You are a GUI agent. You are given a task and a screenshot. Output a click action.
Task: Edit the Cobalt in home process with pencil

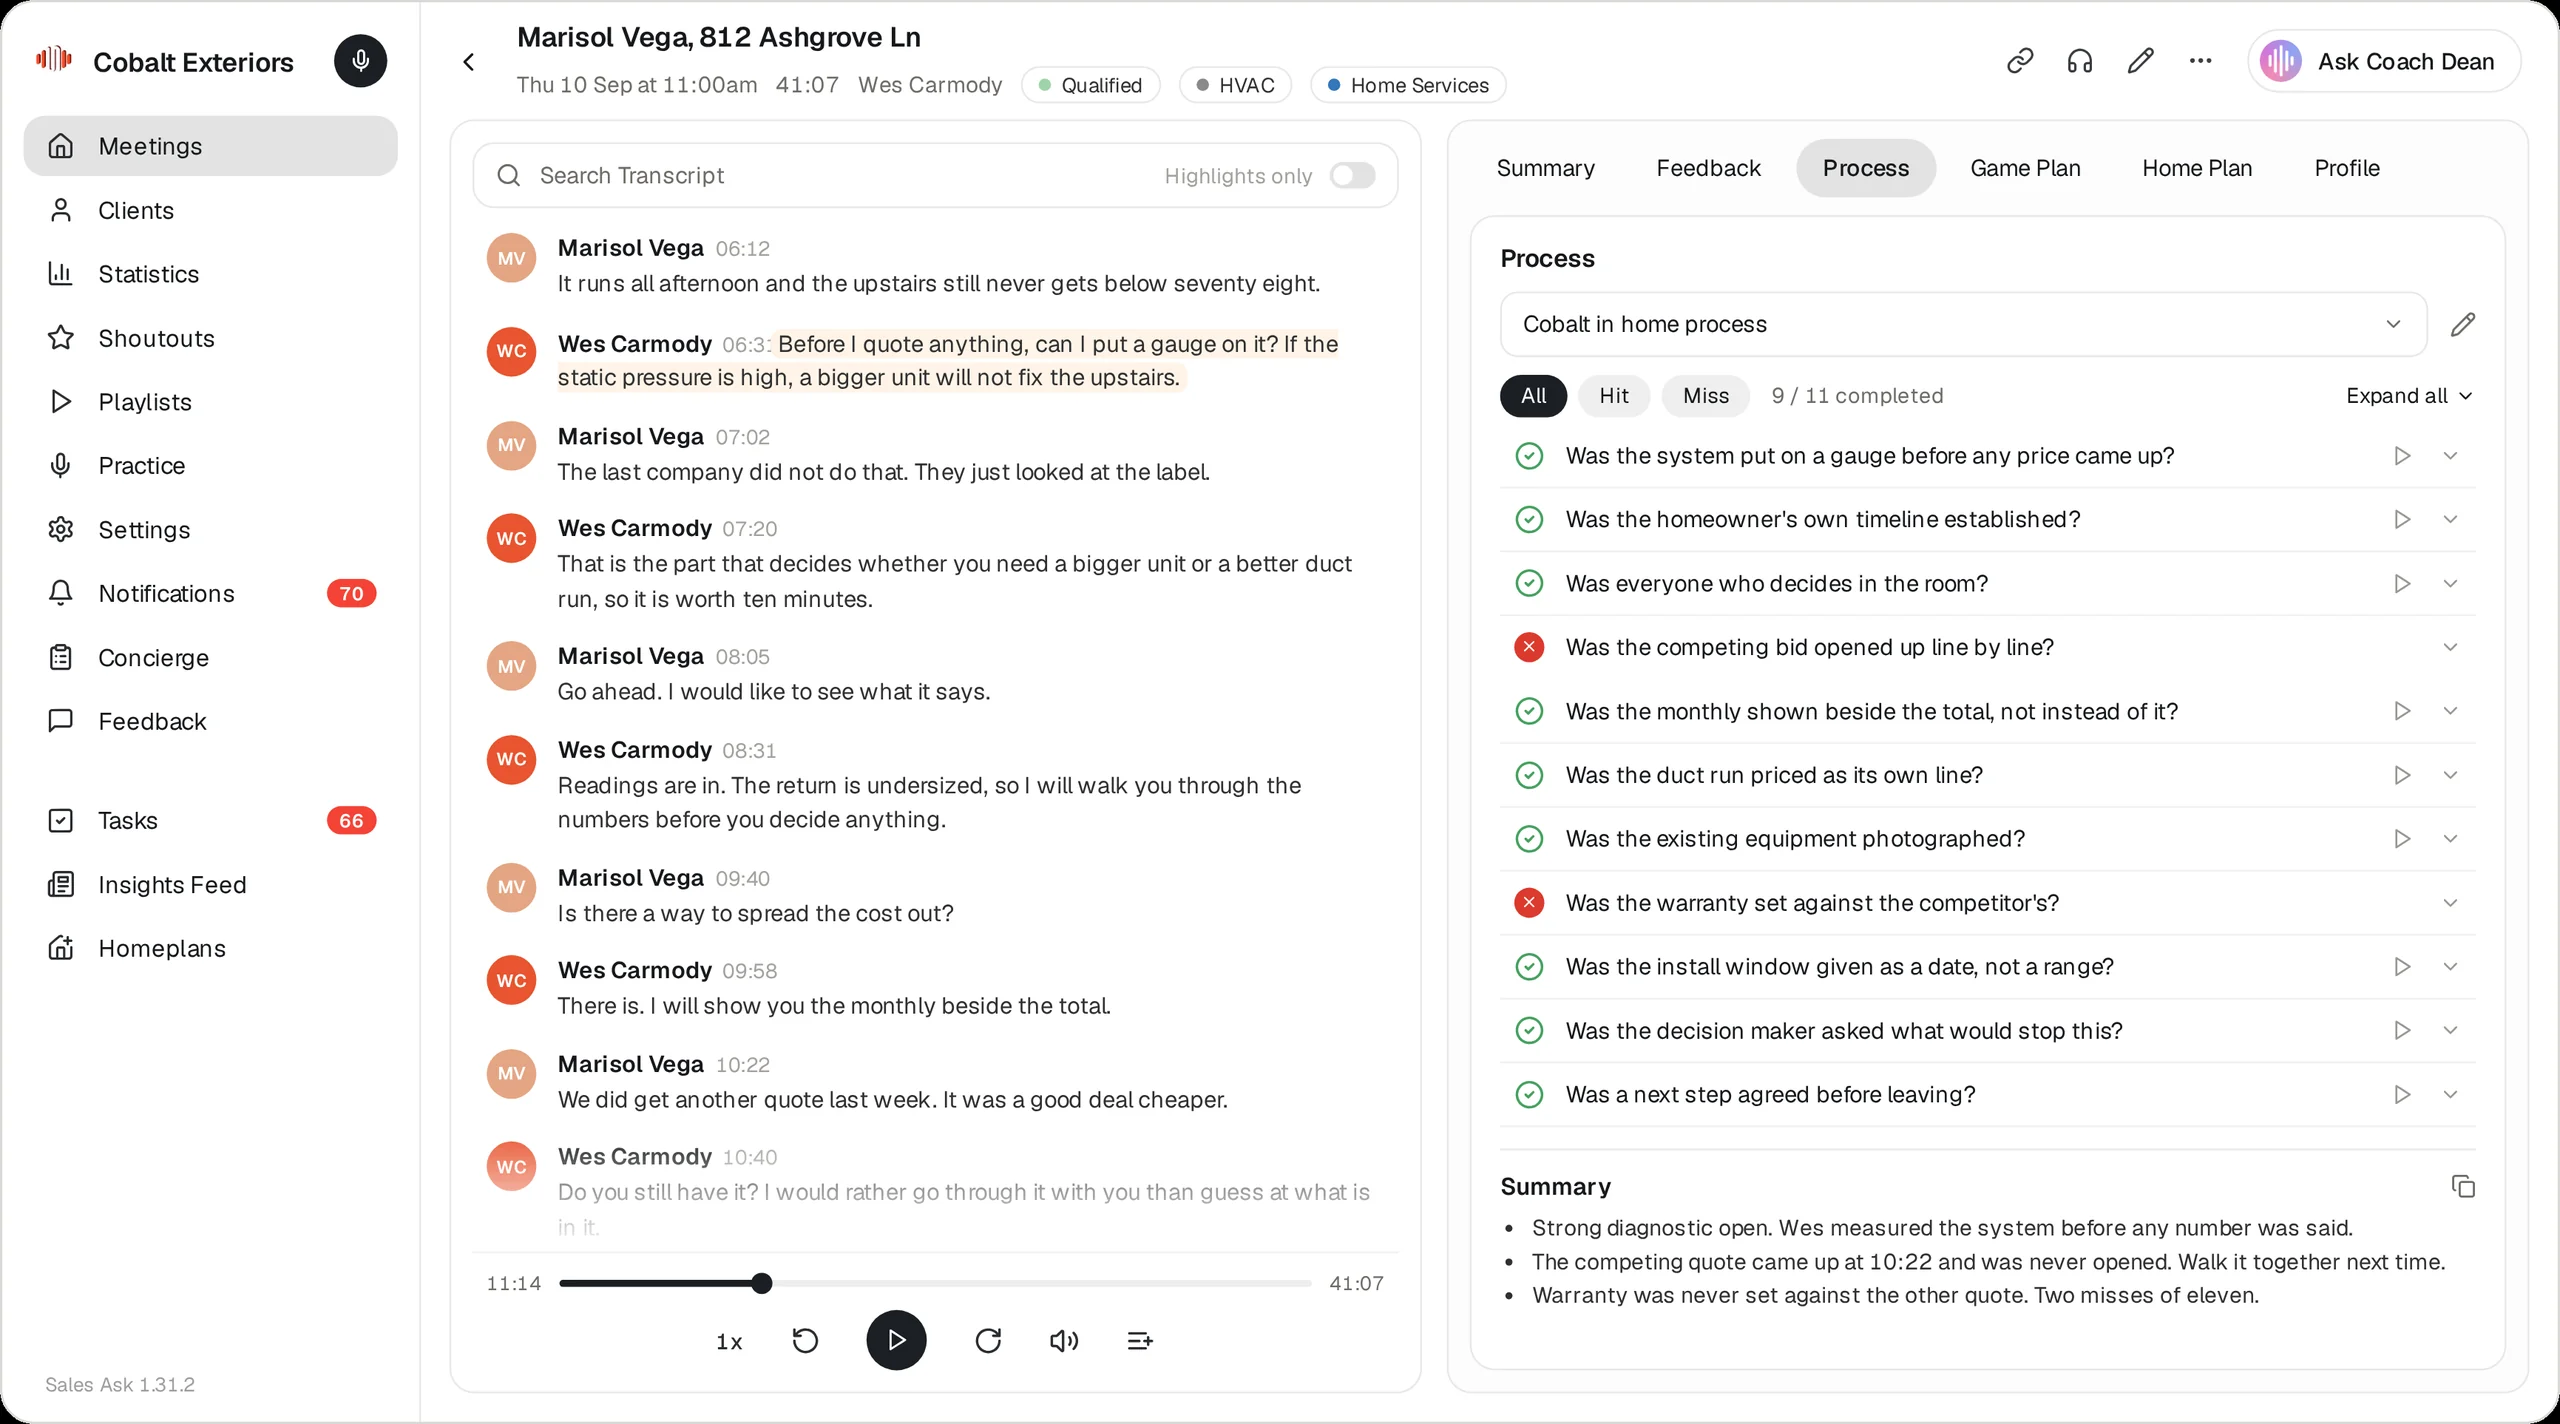[x=2463, y=324]
